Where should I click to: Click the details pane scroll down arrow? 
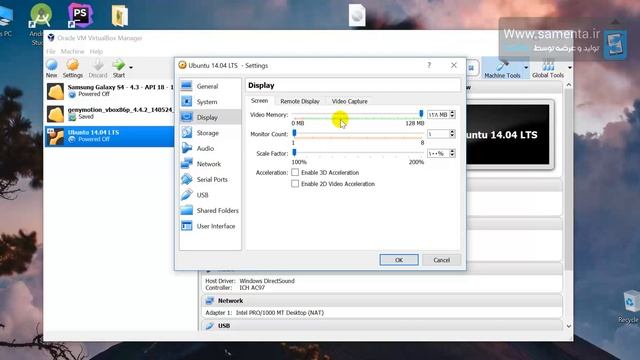point(569,326)
